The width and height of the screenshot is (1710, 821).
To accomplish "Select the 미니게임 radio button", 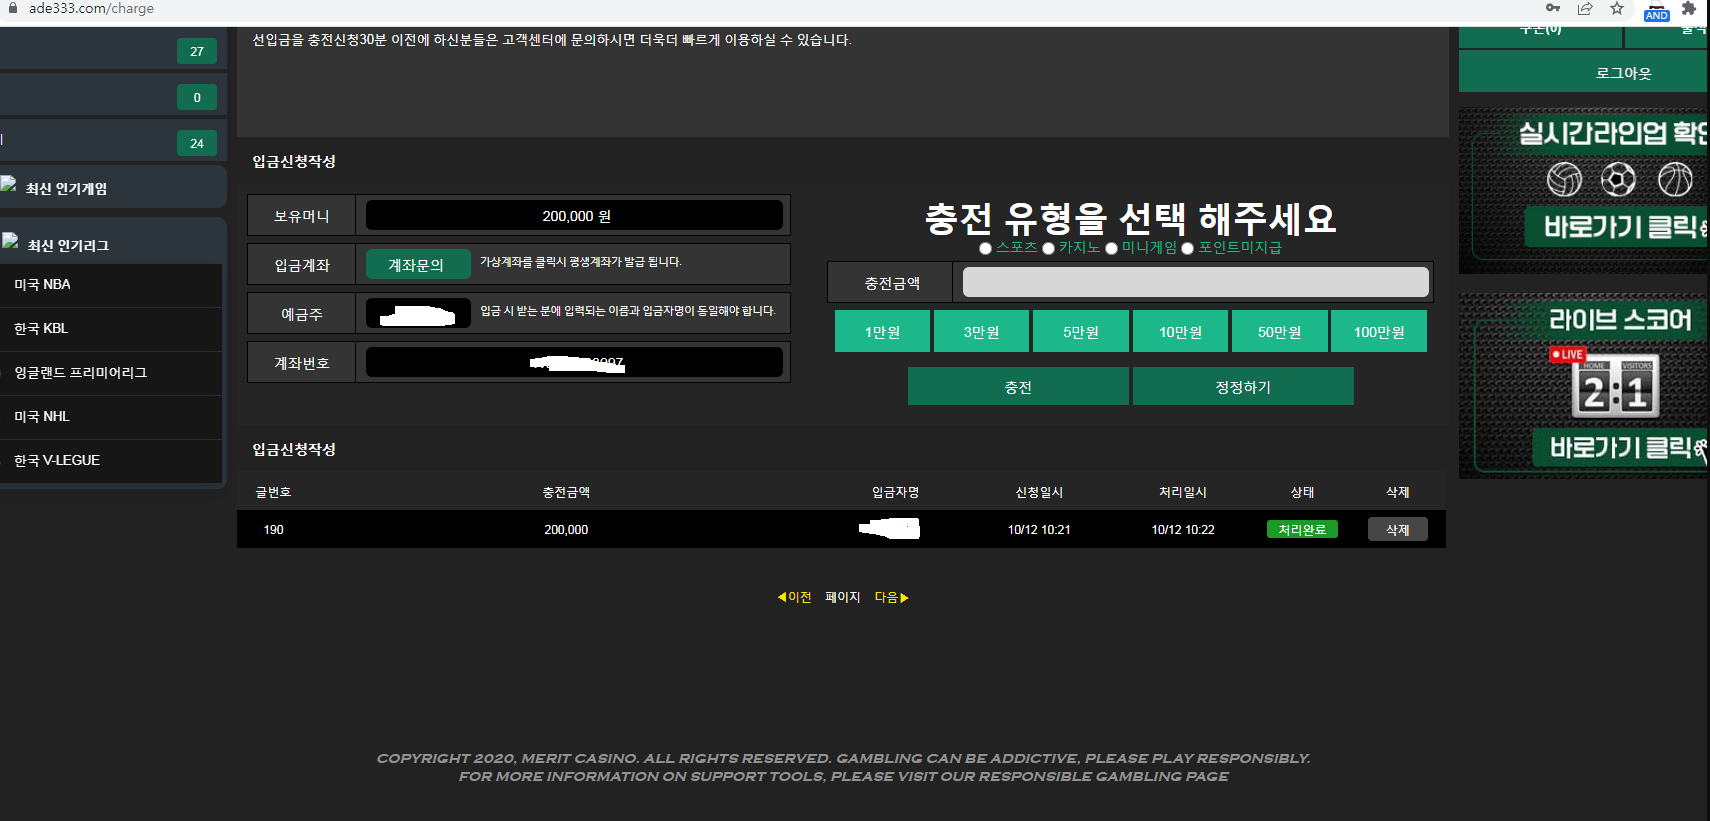I will pos(1111,248).
